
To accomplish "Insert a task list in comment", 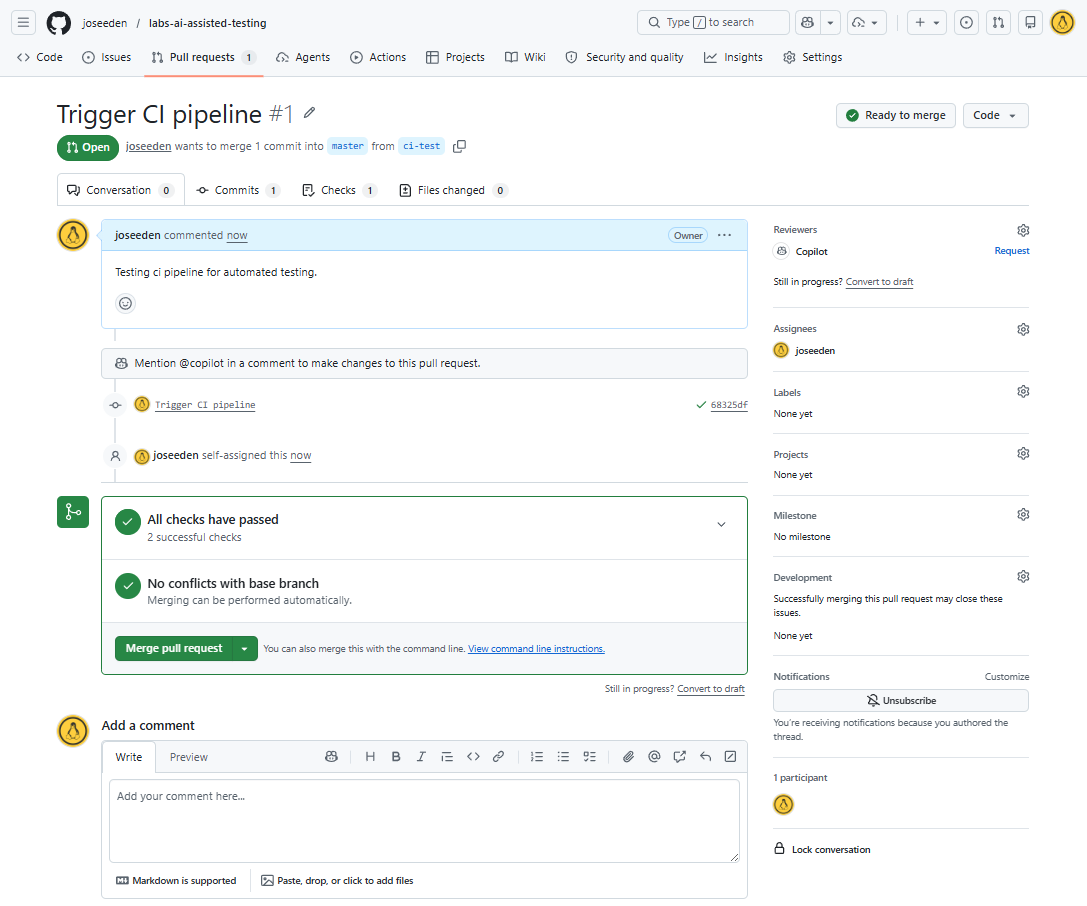I will (x=589, y=756).
